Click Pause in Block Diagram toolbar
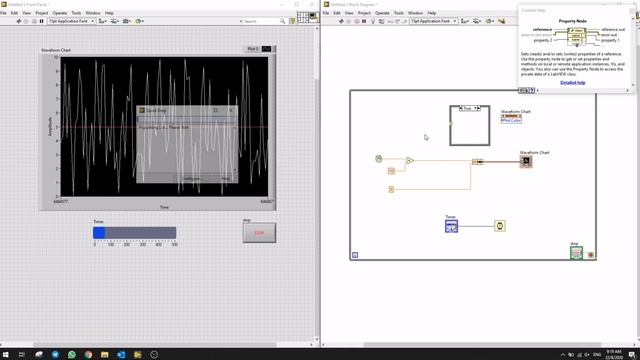 pyautogui.click(x=364, y=21)
